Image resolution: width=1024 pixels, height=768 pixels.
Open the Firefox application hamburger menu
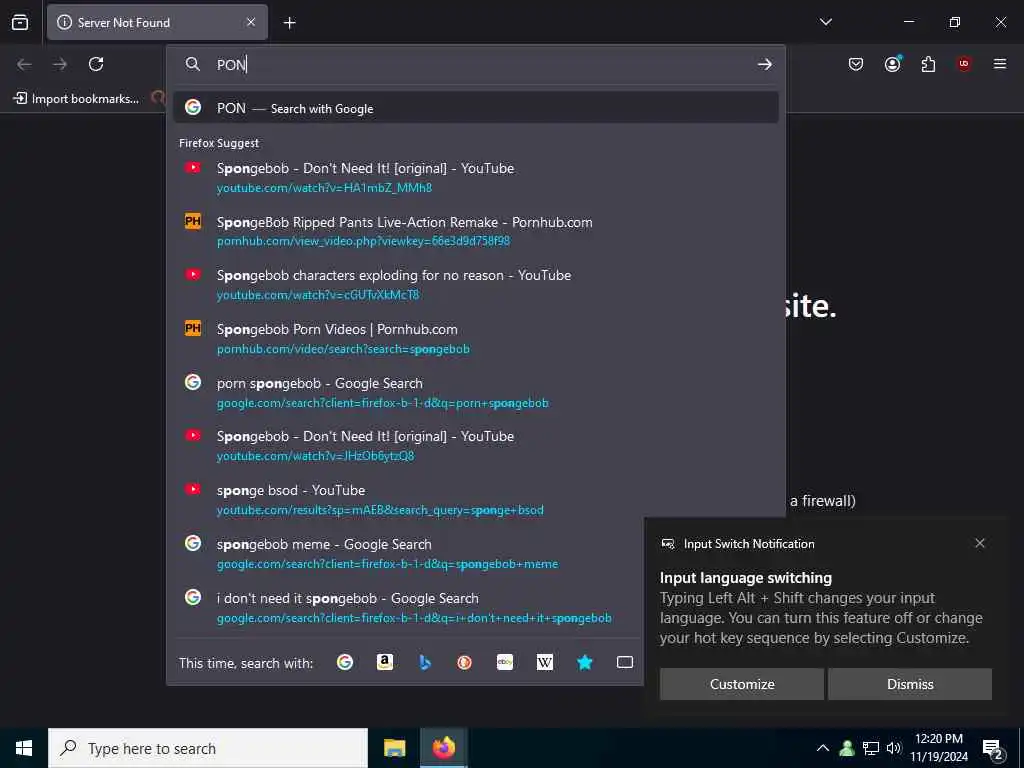click(x=1000, y=64)
